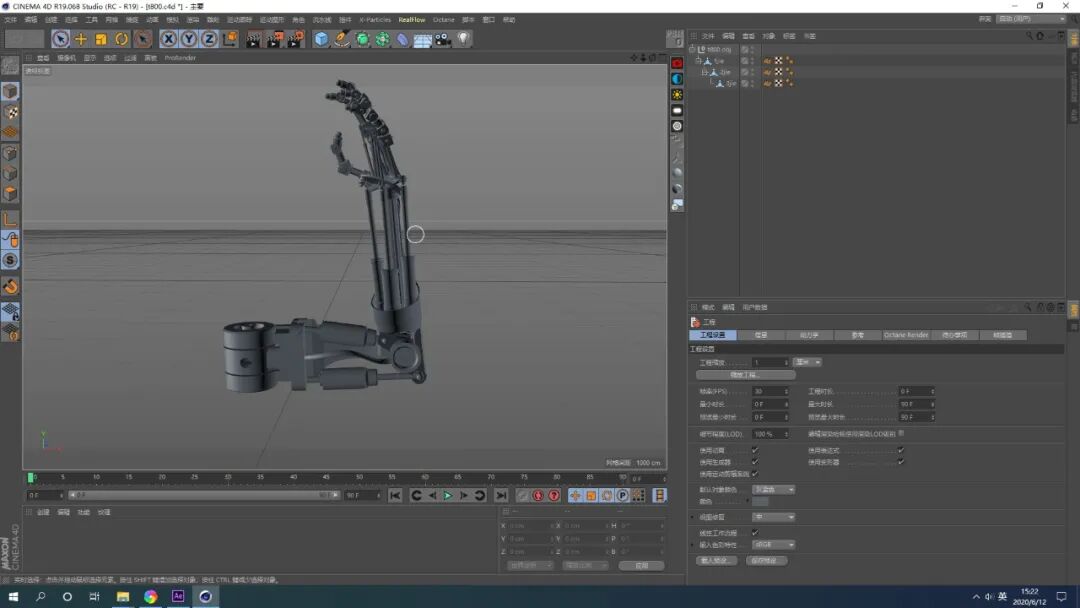Image resolution: width=1080 pixels, height=608 pixels.
Task: Click the X axis lock icon
Action: pos(167,39)
